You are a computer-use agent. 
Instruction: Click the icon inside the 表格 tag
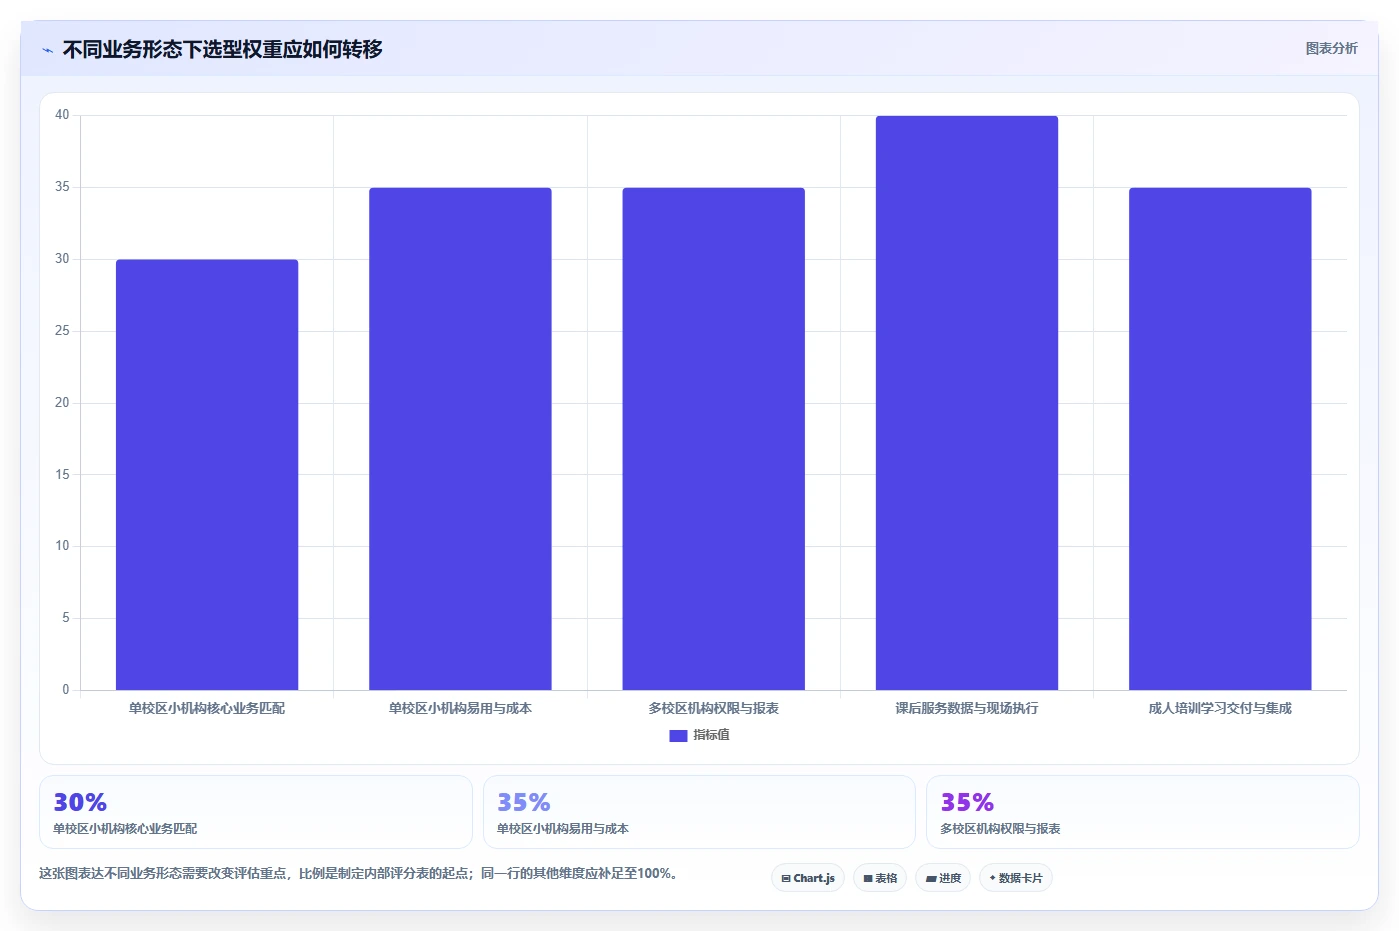[868, 878]
